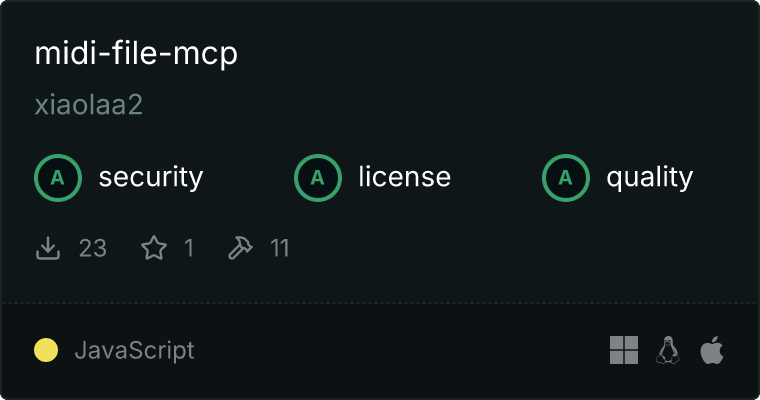Click the tools count 11
Image resolution: width=760 pixels, height=400 pixels.
(280, 248)
